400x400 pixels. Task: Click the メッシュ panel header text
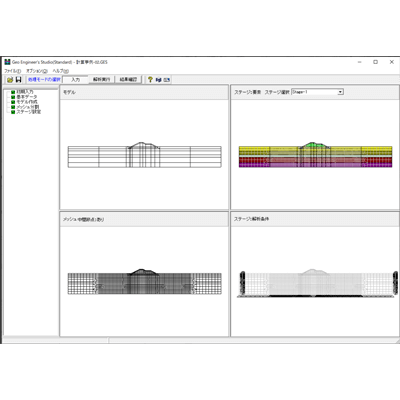[83, 219]
